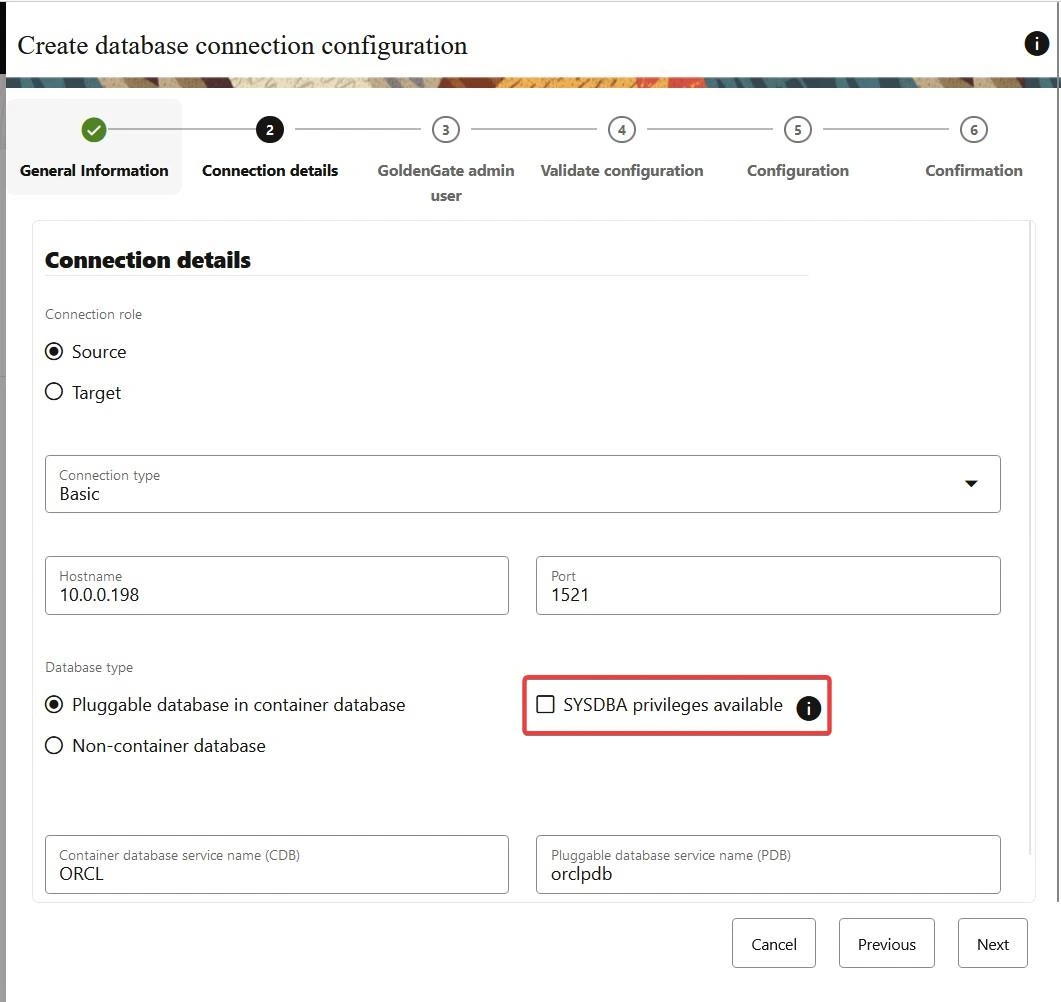Enable SYSDBA privileges available checkbox
The width and height of the screenshot is (1061, 1002).
coord(545,704)
